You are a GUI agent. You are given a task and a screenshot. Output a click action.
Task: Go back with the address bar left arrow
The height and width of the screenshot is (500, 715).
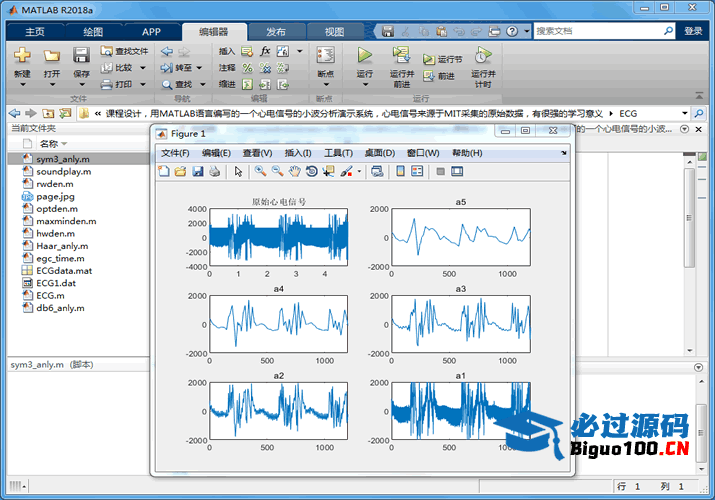(15, 113)
